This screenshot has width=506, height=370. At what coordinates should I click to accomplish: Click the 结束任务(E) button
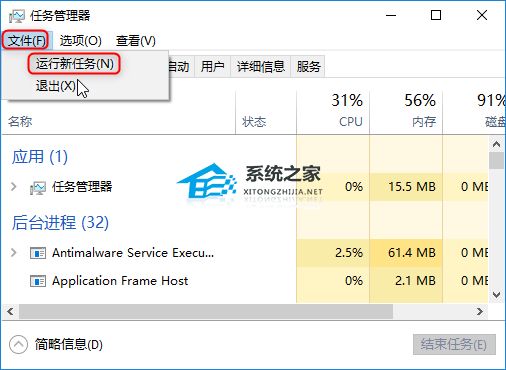(x=454, y=344)
